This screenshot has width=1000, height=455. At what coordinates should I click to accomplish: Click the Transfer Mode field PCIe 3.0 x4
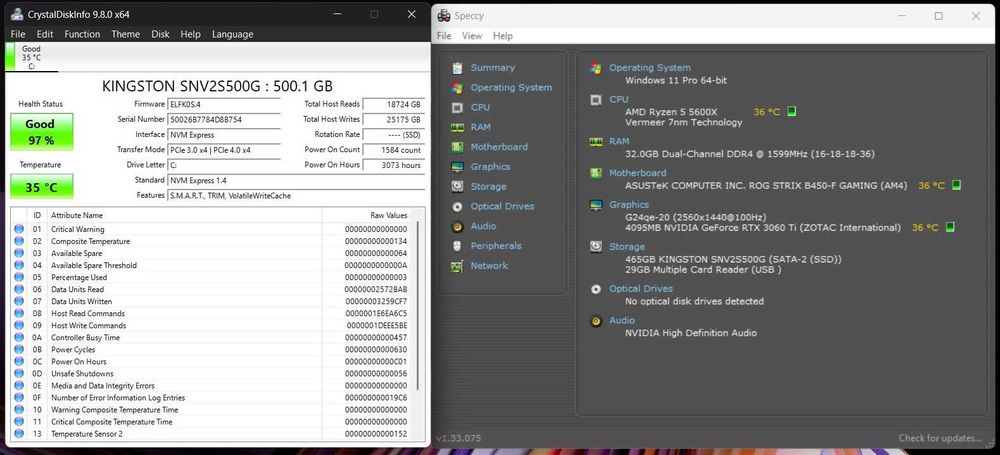pos(224,150)
